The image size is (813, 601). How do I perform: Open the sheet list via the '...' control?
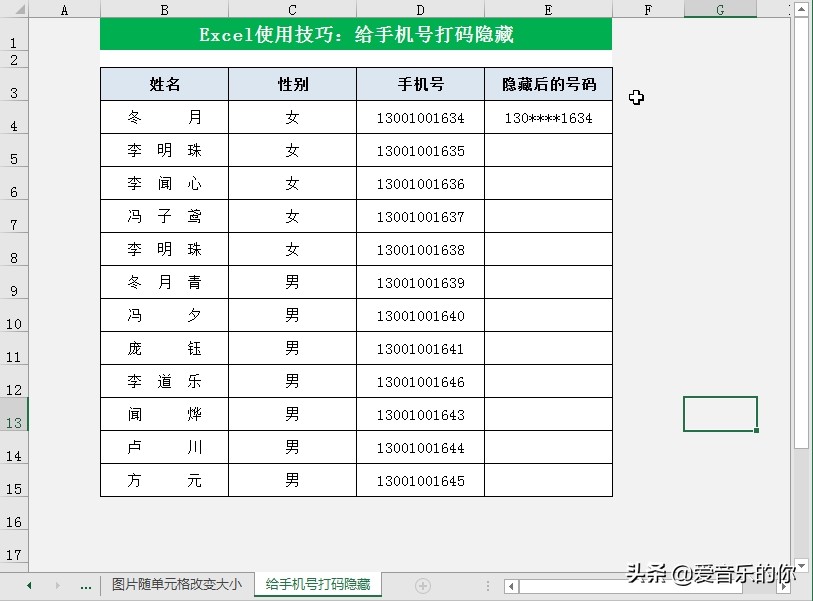click(86, 585)
